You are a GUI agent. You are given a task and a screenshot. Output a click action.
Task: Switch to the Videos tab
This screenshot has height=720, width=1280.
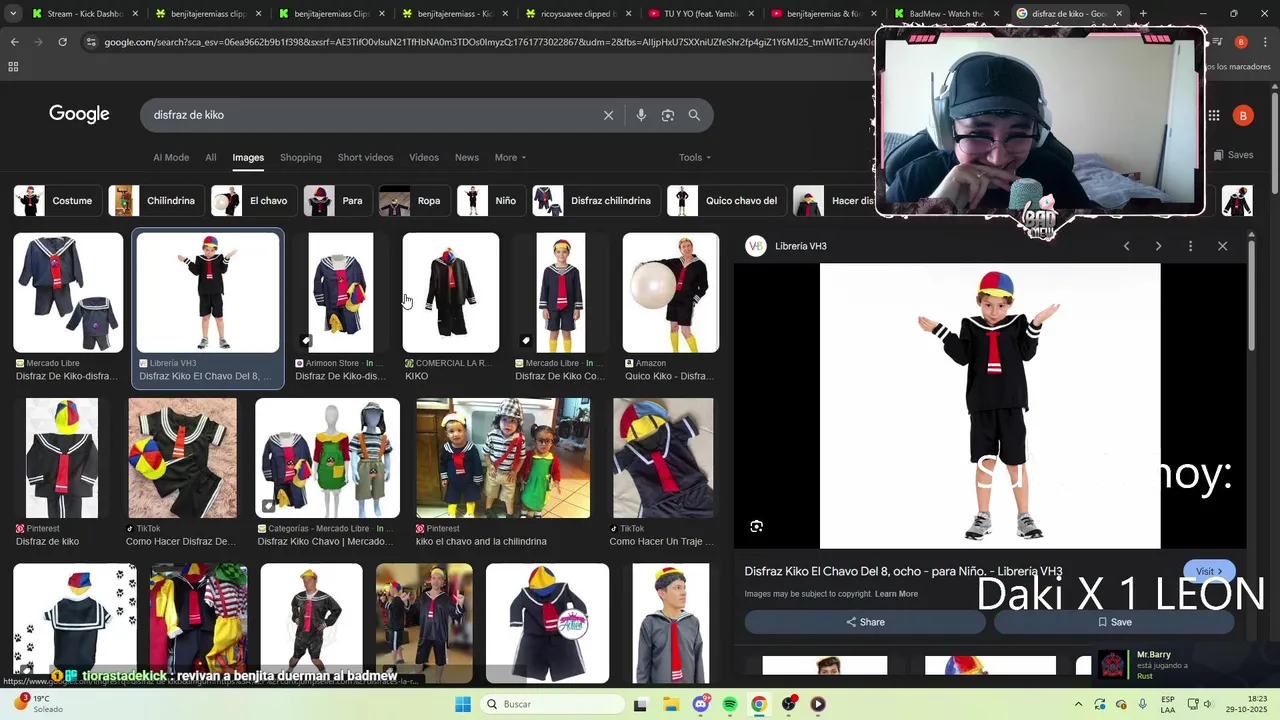(424, 157)
